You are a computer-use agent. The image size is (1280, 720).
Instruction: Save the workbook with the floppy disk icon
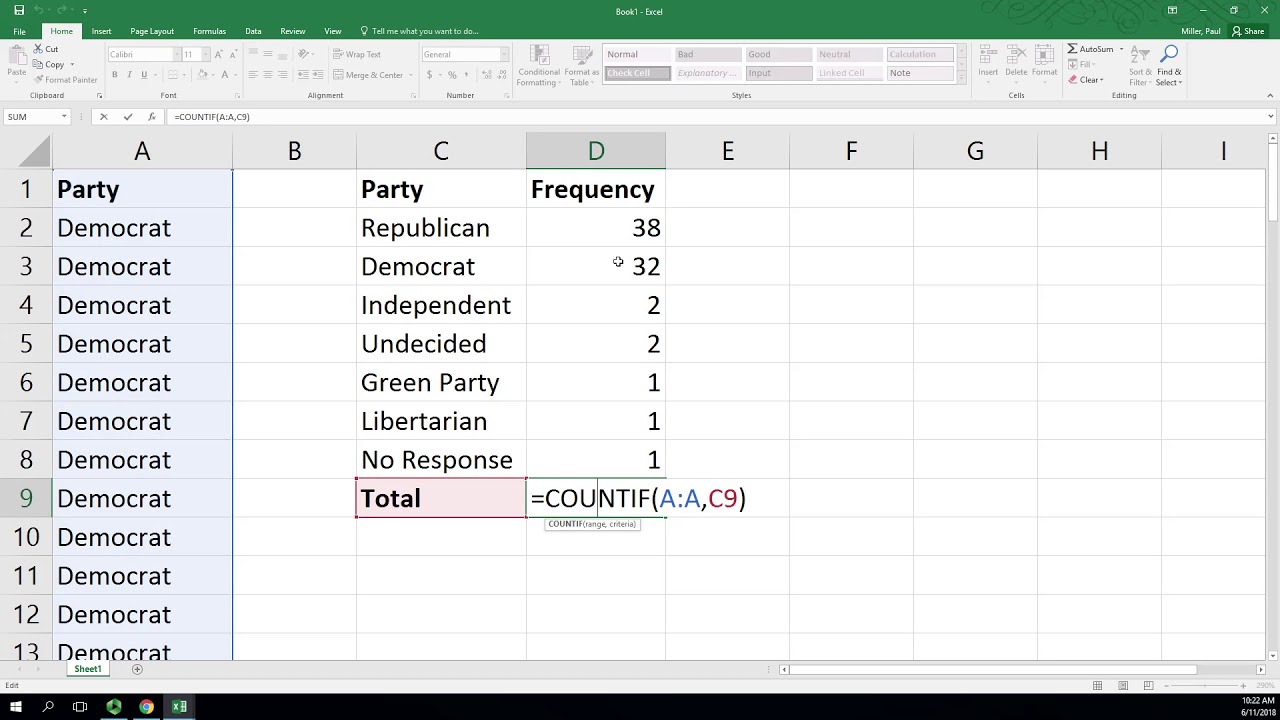click(19, 10)
